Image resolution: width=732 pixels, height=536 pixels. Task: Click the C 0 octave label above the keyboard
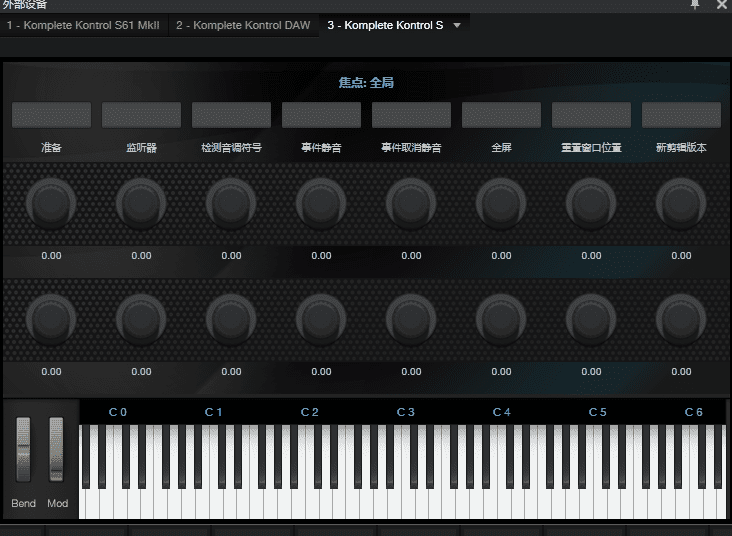tap(118, 412)
